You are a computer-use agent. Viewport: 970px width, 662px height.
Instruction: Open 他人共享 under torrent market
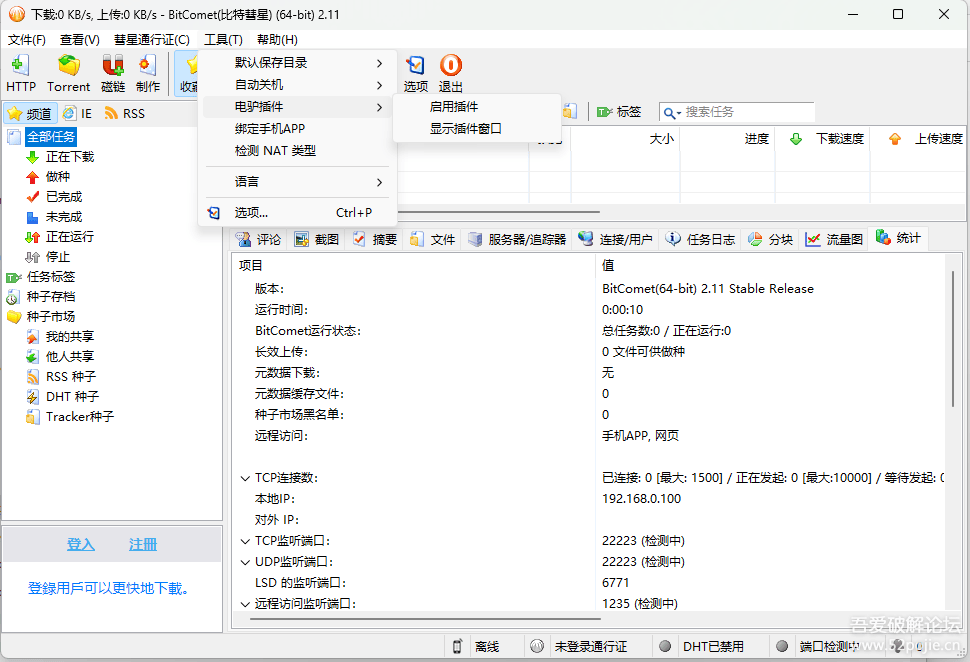tap(60, 356)
